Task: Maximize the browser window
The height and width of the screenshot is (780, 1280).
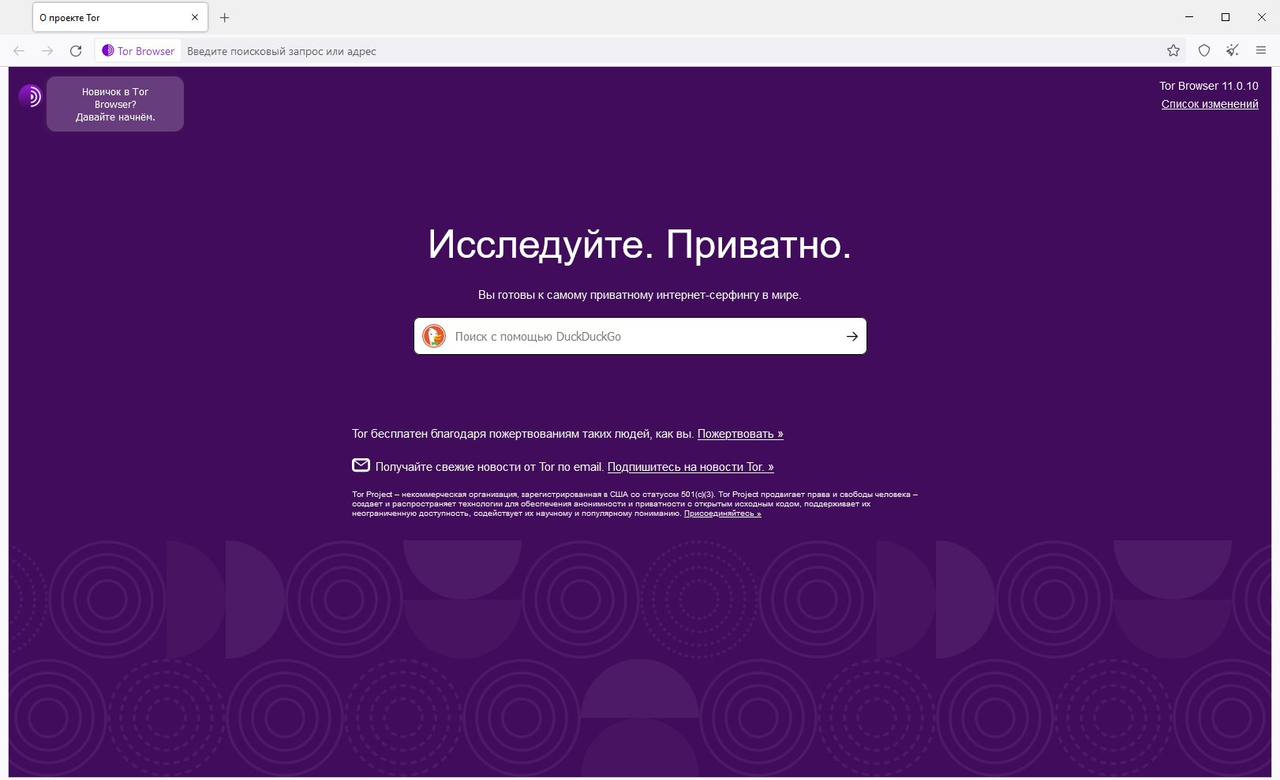Action: (x=1225, y=17)
